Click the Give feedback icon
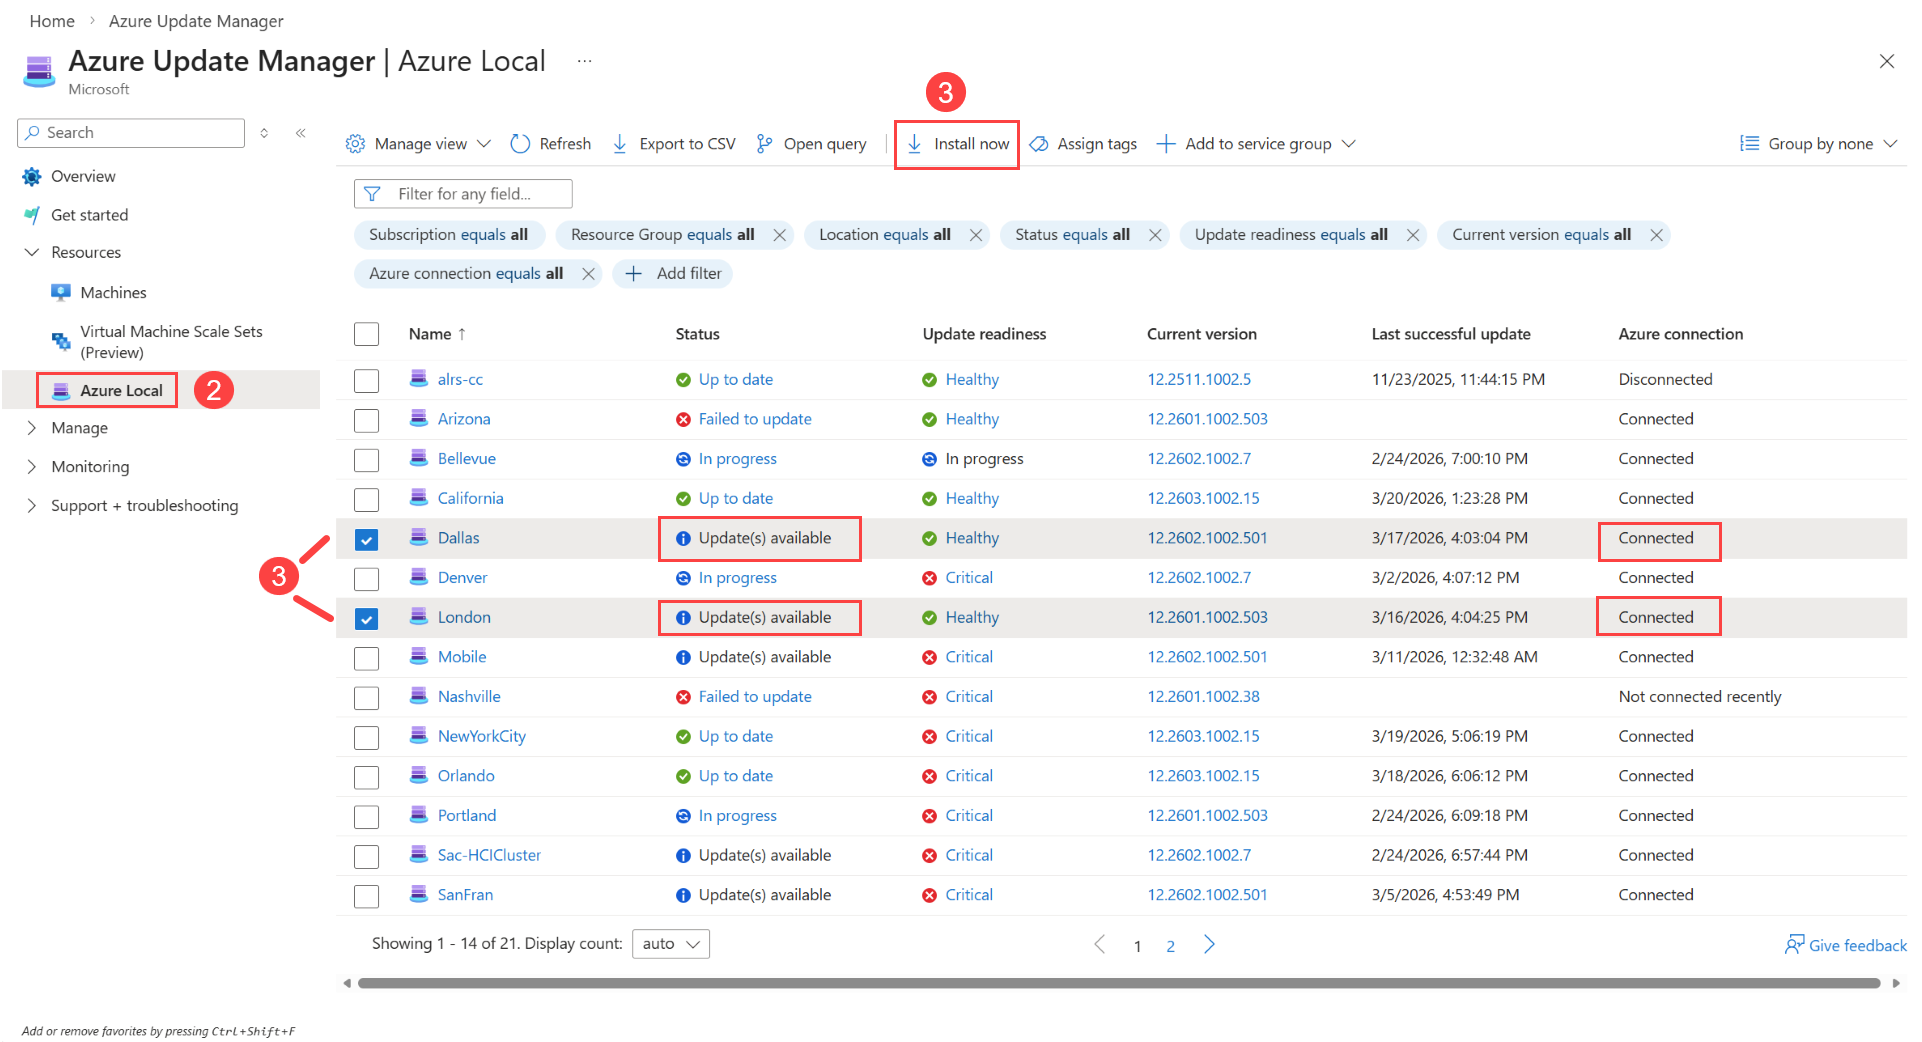 point(1794,945)
